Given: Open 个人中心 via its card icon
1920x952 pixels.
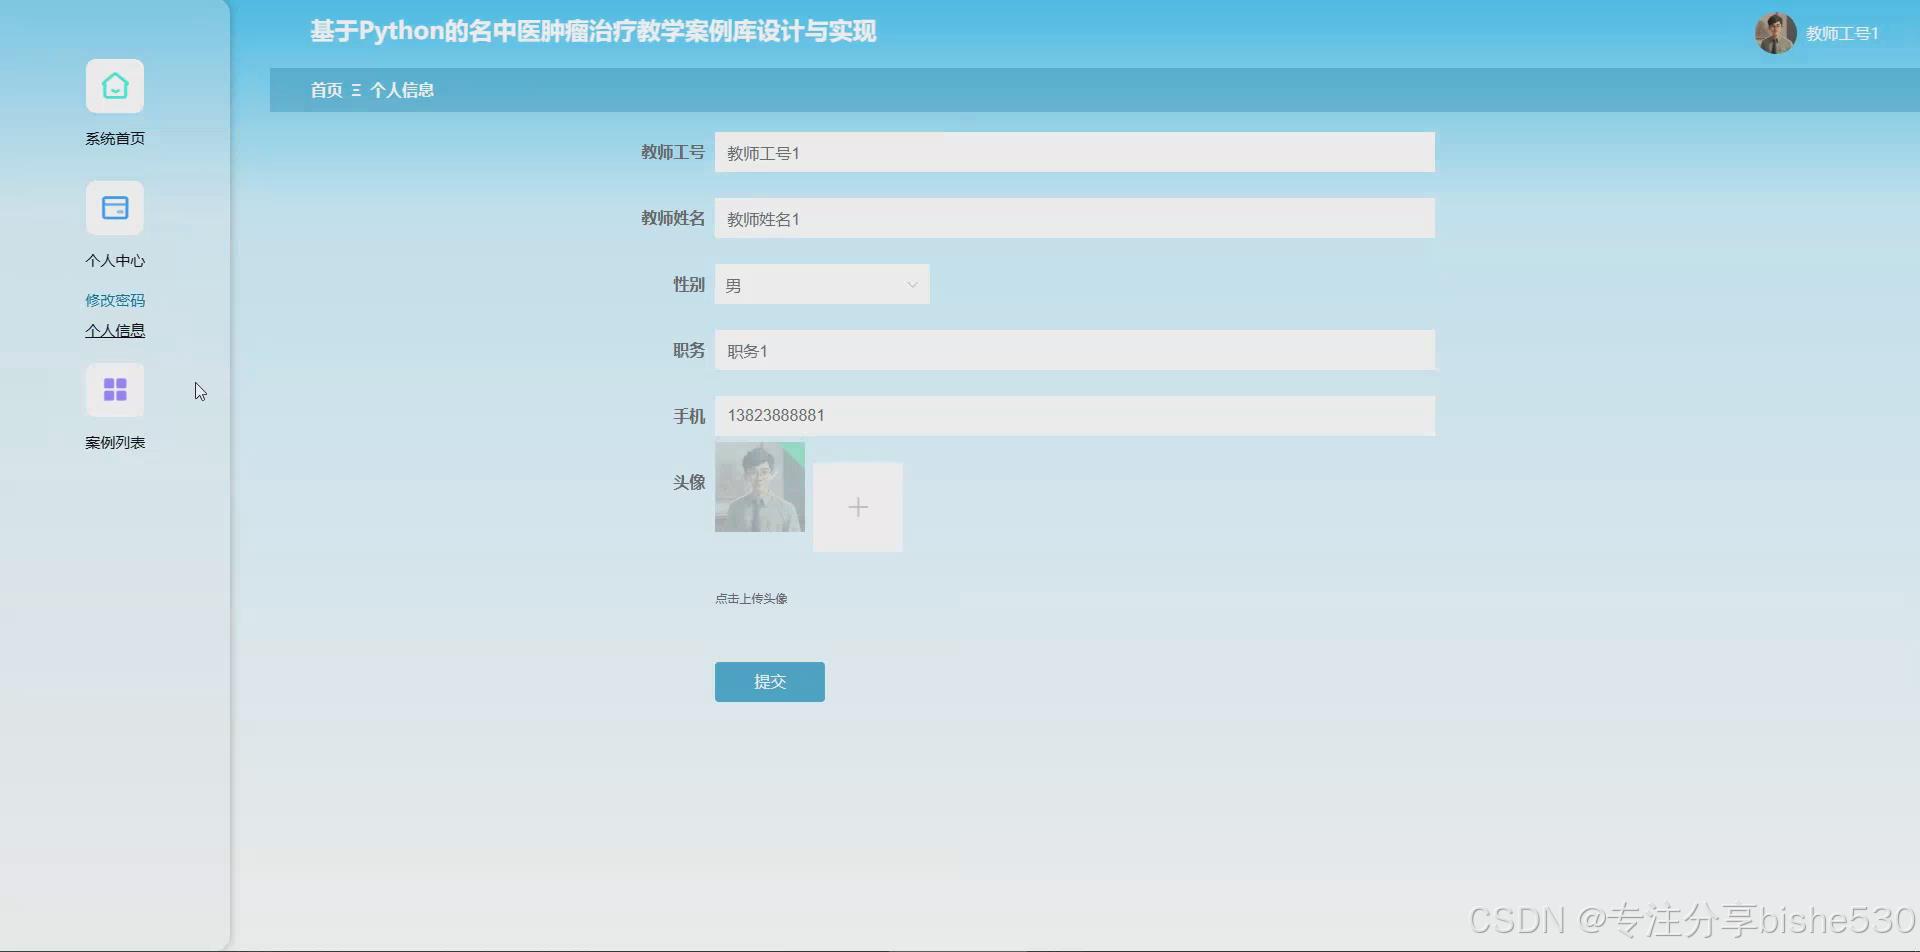Looking at the screenshot, I should click(114, 208).
